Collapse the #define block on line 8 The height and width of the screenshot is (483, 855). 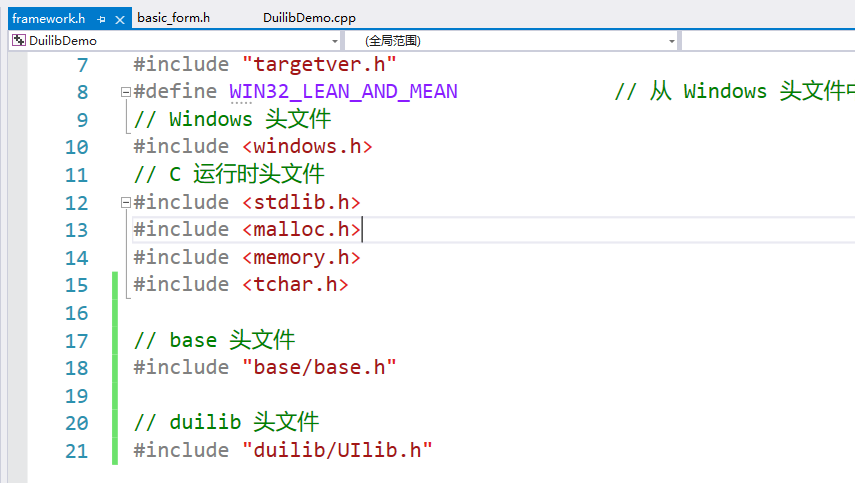point(125,92)
